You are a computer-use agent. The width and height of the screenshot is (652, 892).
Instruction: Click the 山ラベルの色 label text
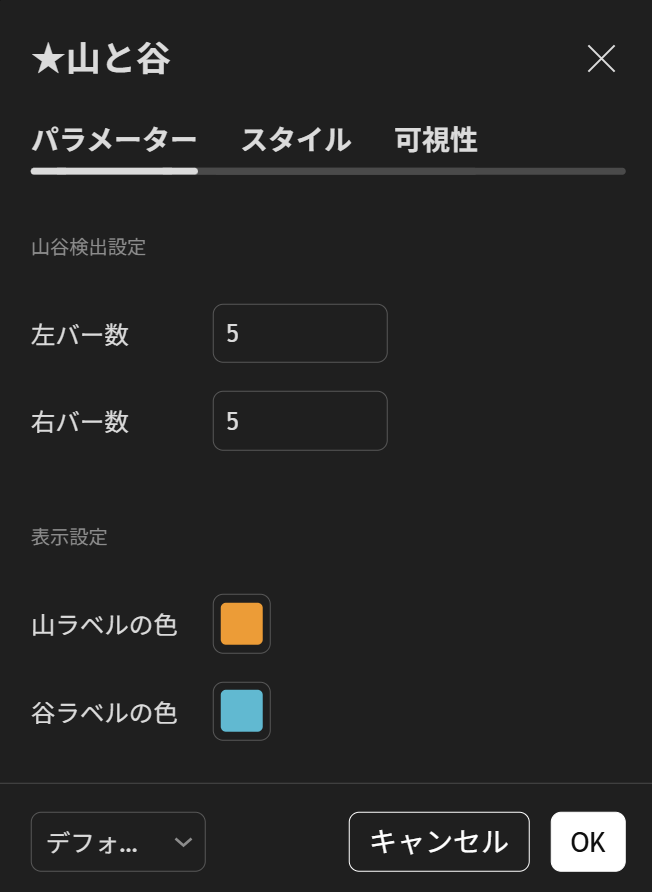click(104, 626)
